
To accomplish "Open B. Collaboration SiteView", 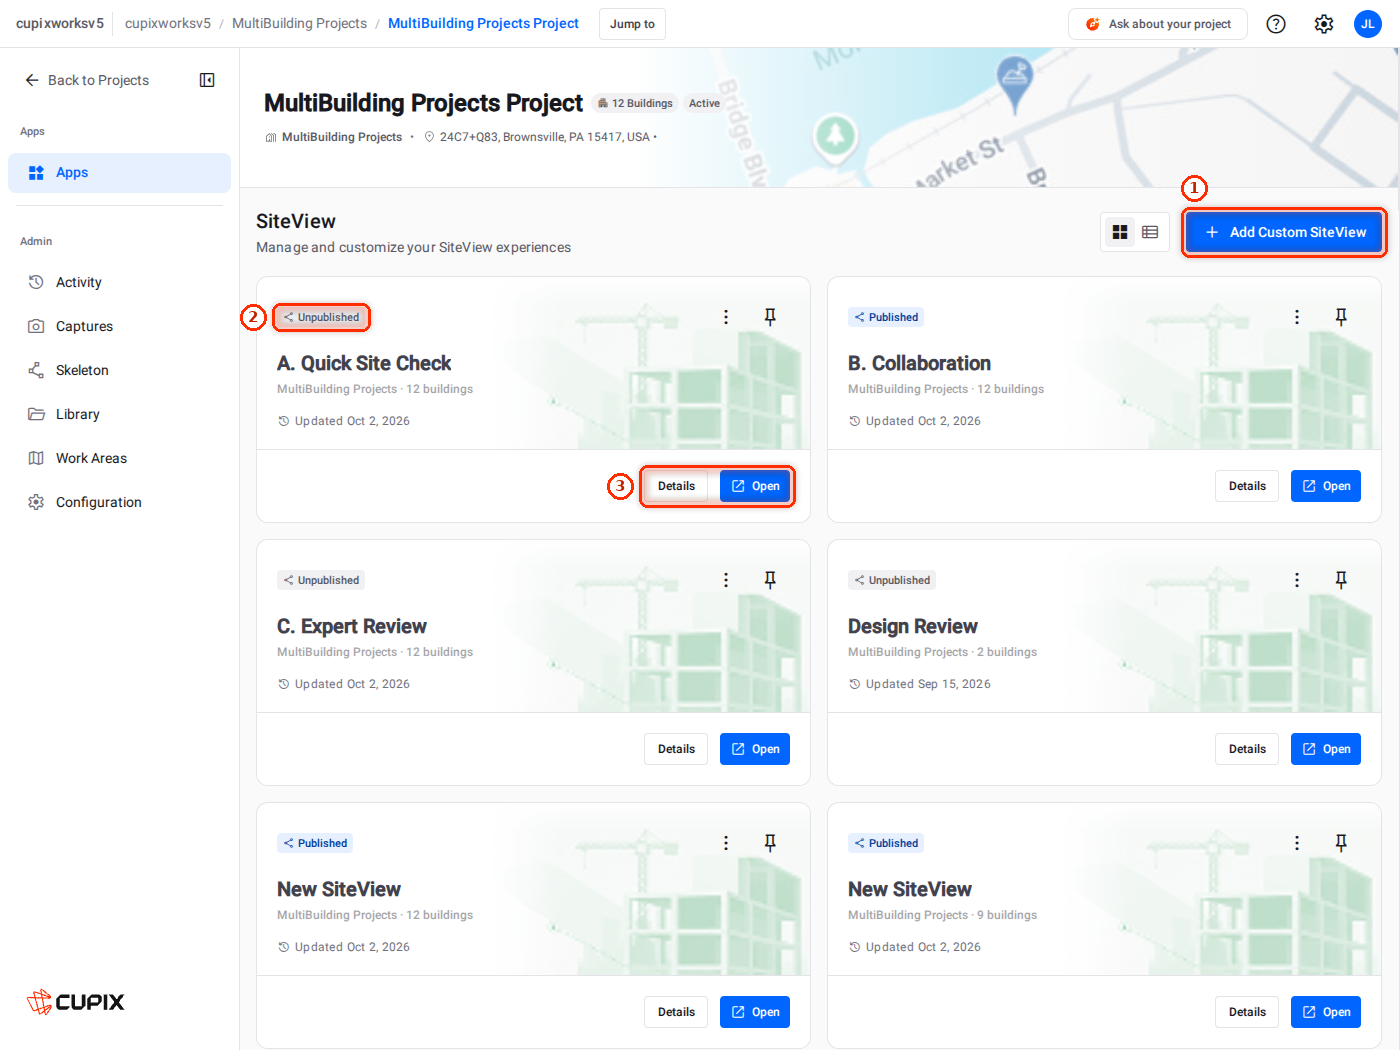I will [x=1326, y=486].
